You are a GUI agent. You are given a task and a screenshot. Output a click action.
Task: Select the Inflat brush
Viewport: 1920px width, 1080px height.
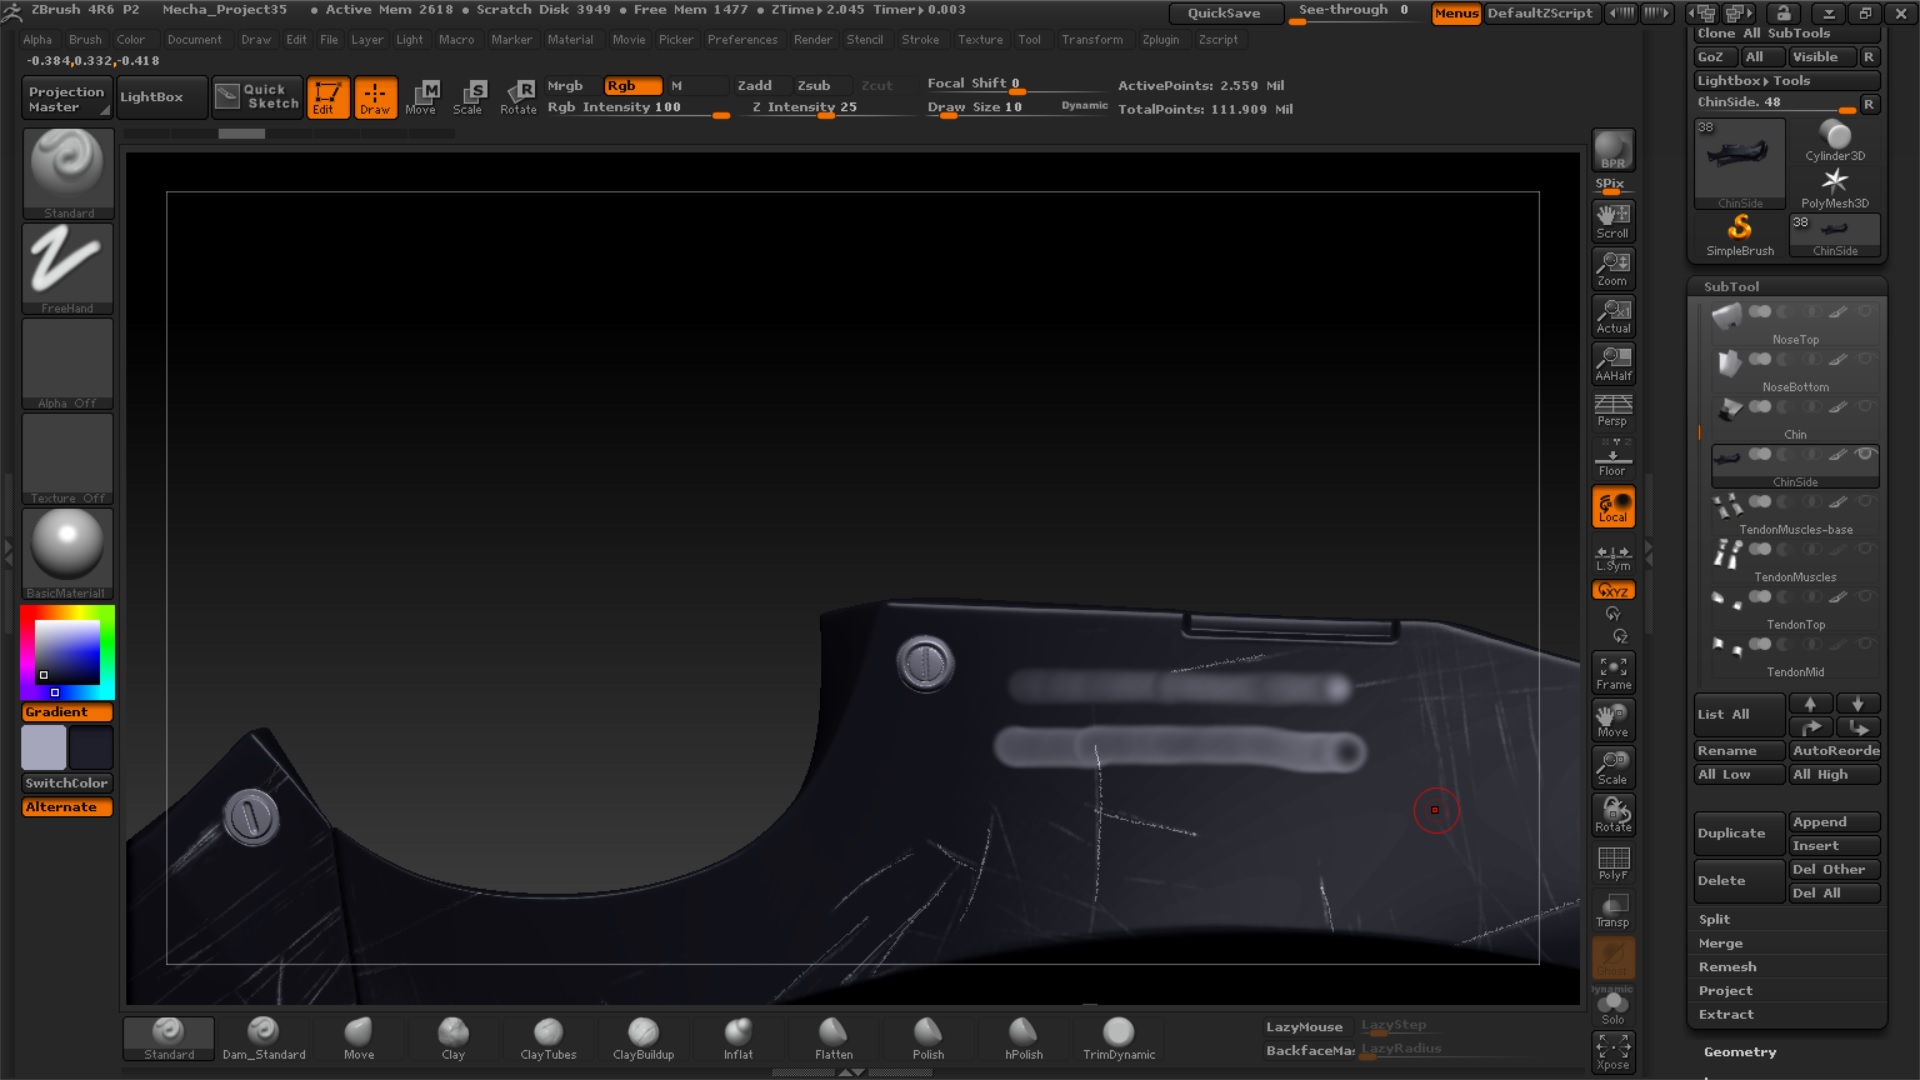pos(738,1038)
